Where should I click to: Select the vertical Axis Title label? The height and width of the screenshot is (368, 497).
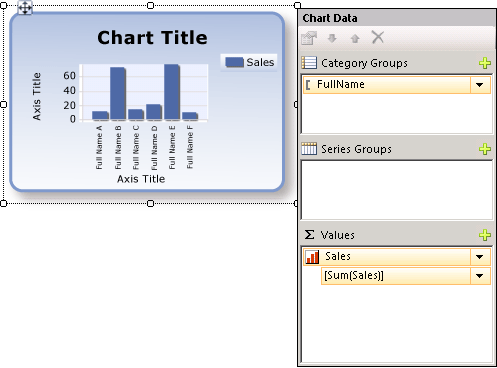(x=37, y=96)
